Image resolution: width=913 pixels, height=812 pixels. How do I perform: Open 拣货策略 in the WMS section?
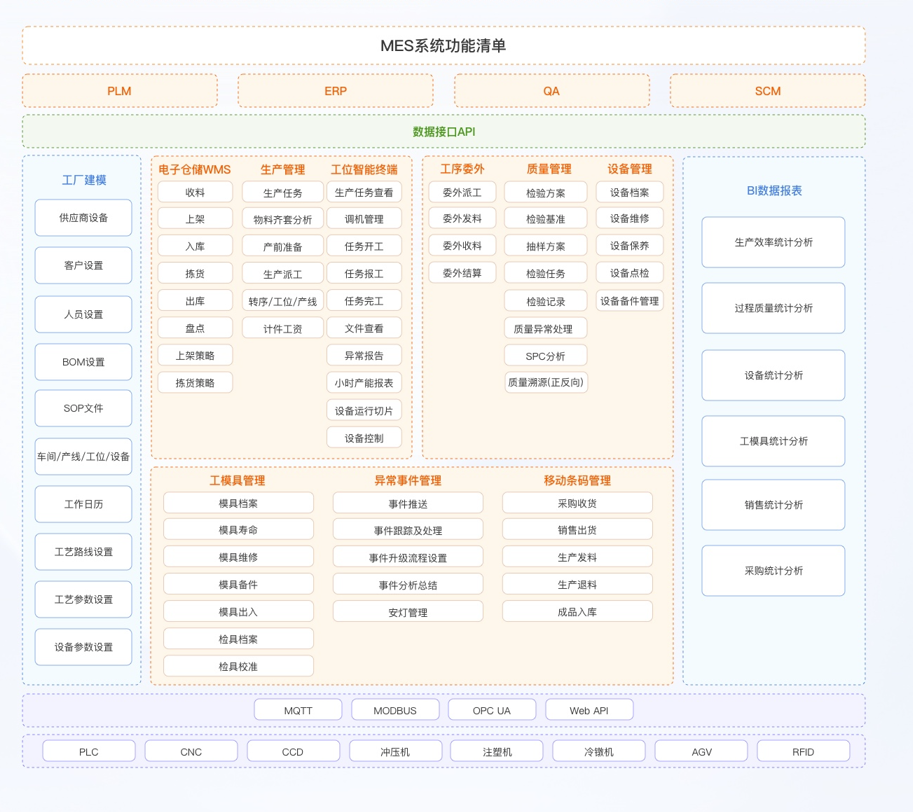pos(194,382)
